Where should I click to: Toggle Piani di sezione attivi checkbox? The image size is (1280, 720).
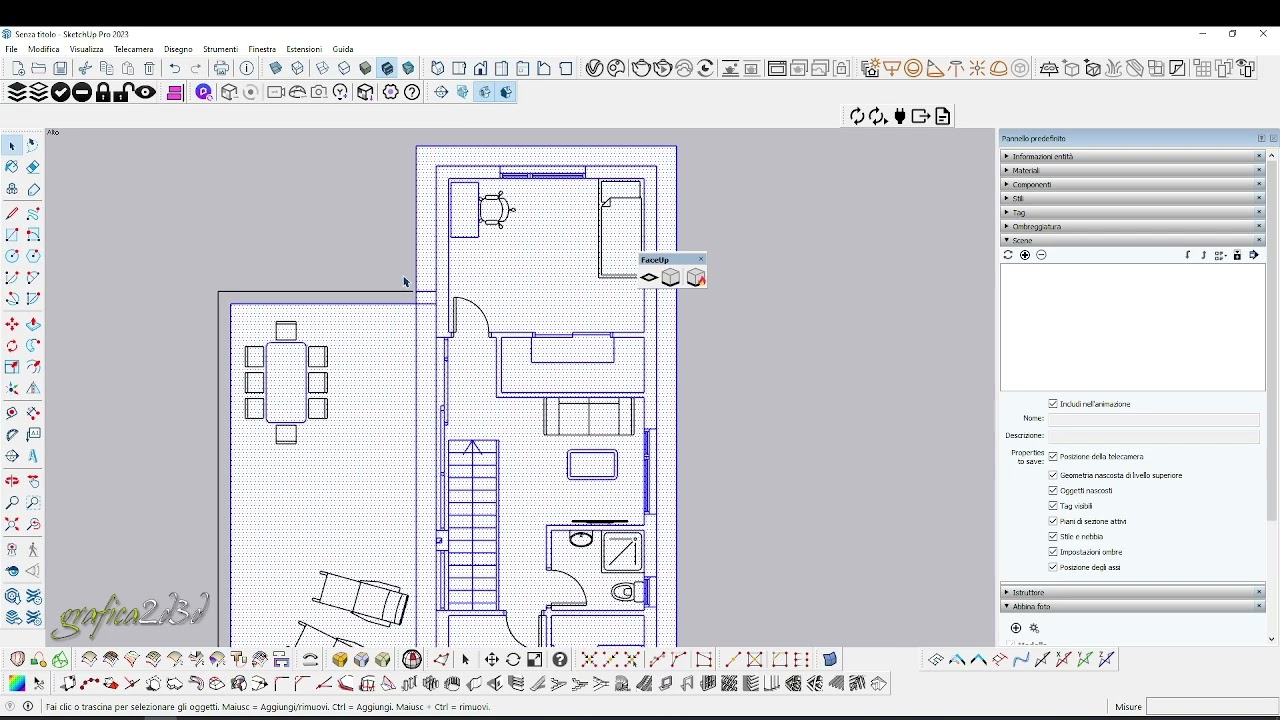tap(1053, 521)
